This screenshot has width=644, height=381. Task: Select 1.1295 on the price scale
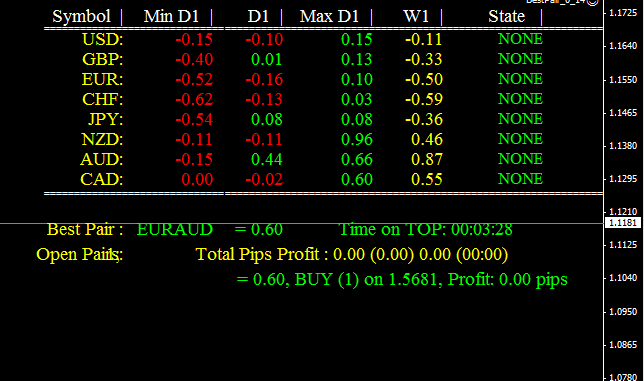pos(623,179)
